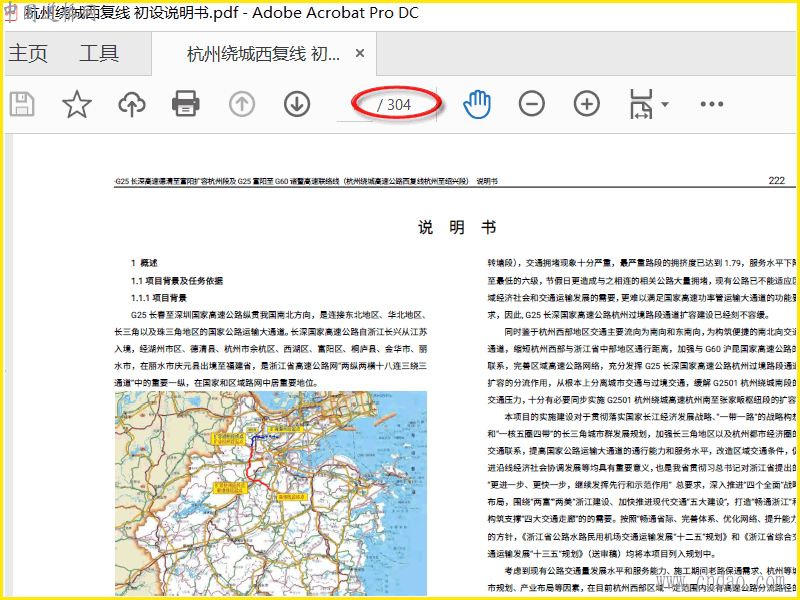
Task: Zoom in with the plus circle icon
Action: [586, 104]
